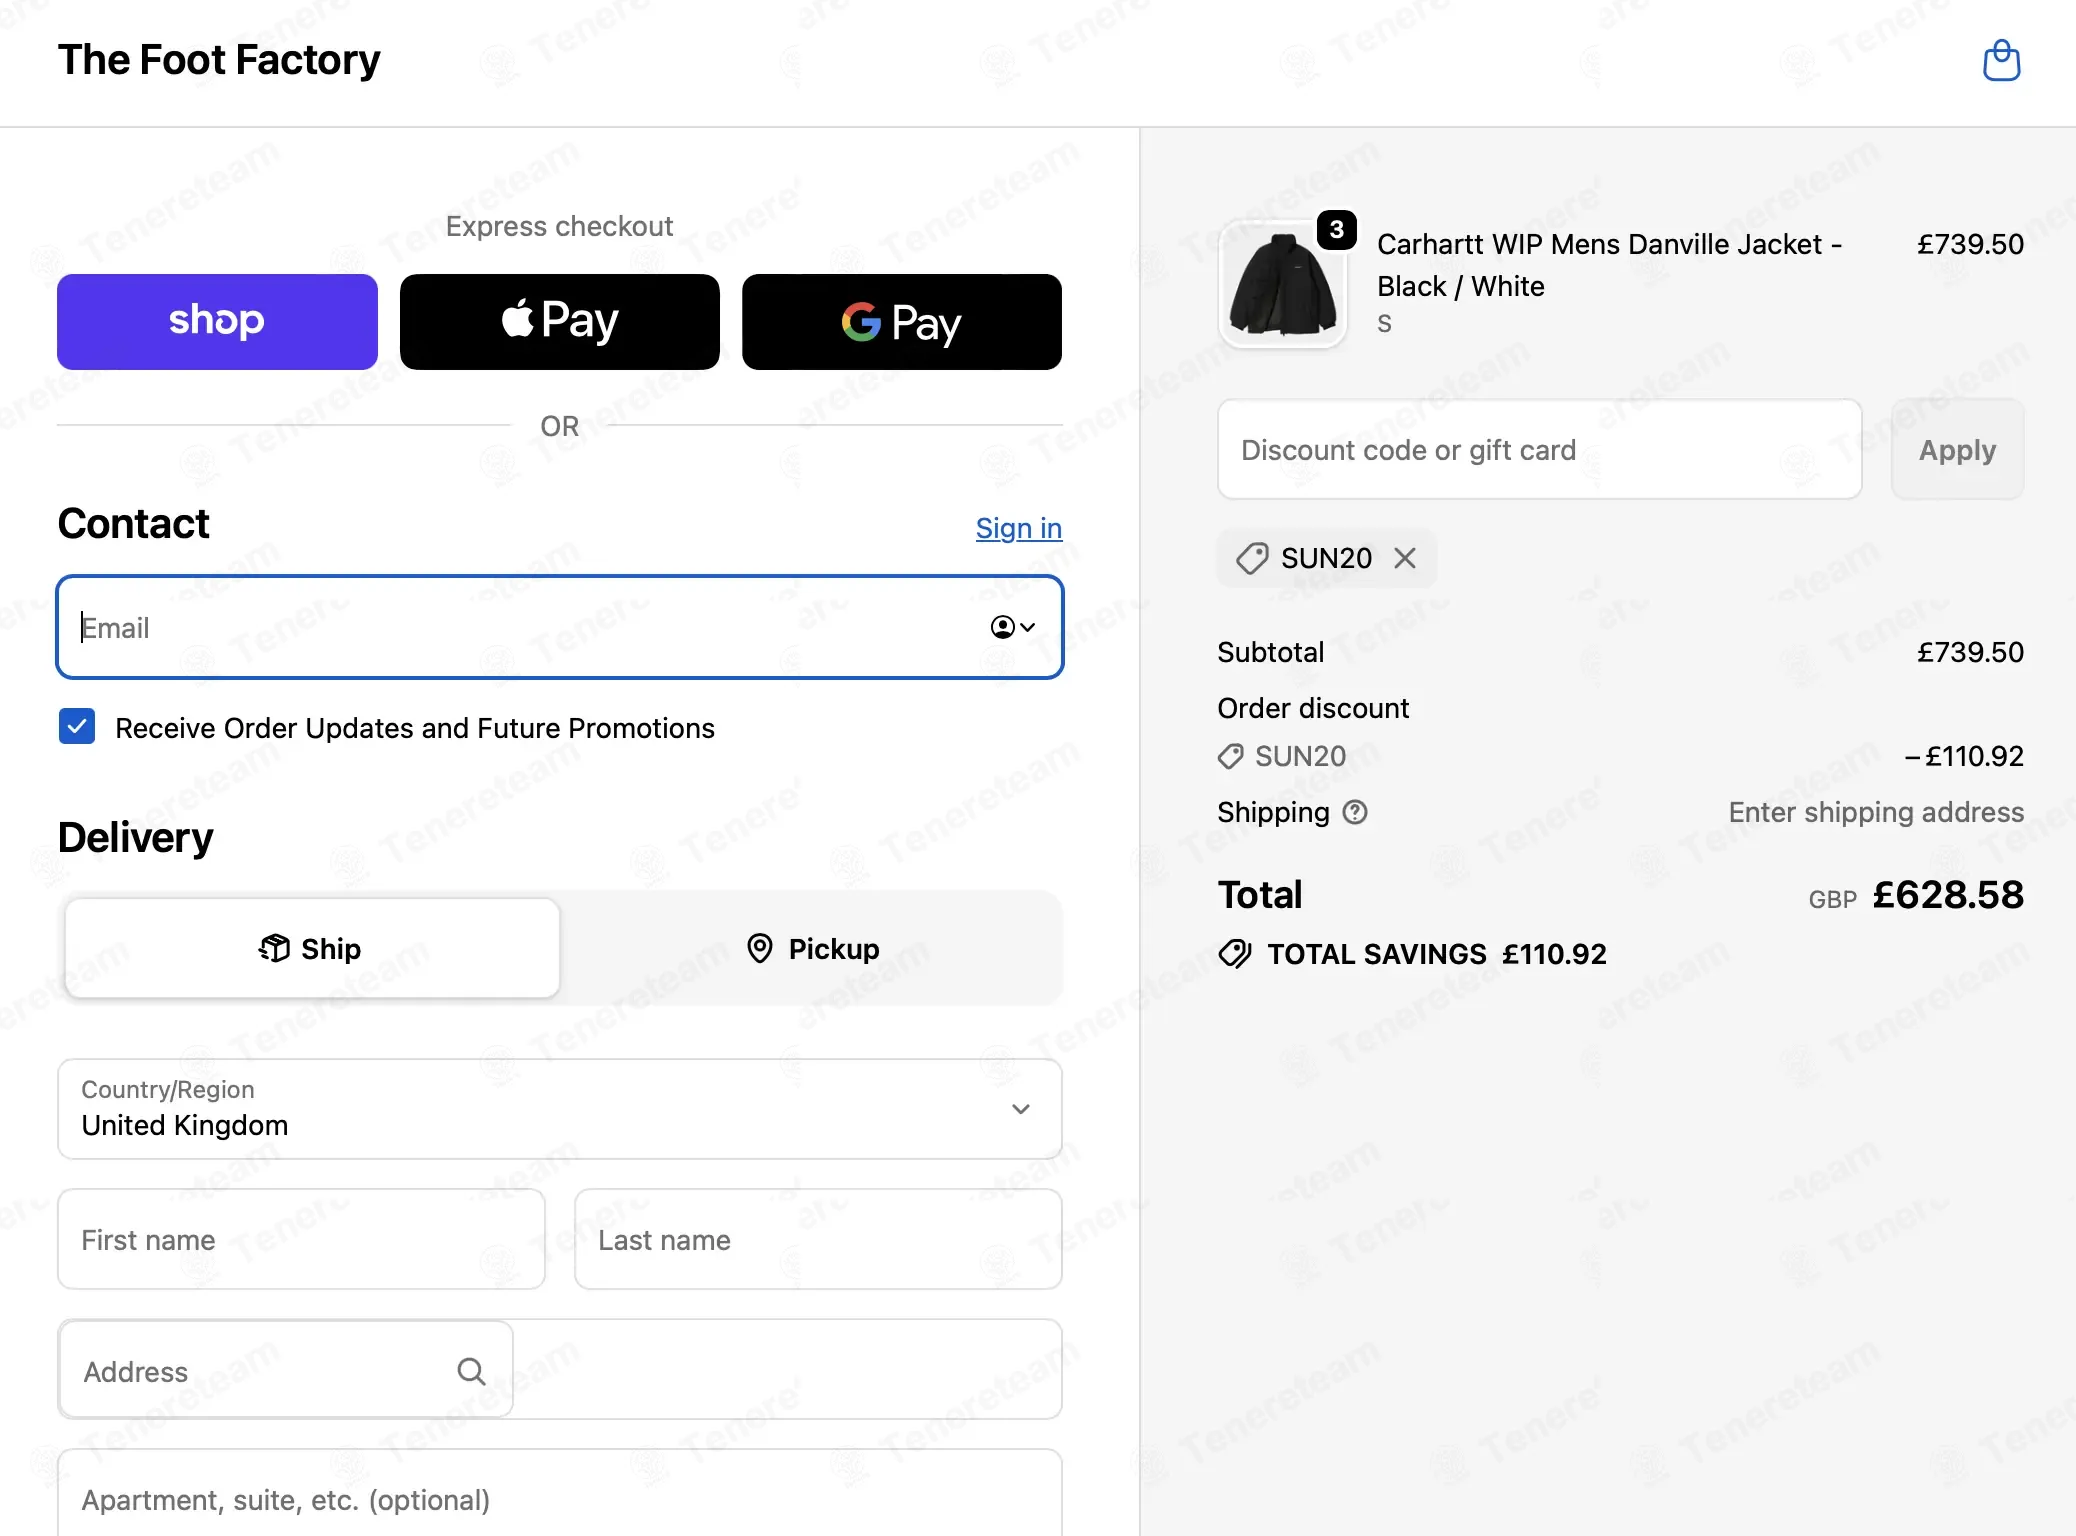Open the shopping bag cart icon

click(x=2001, y=61)
